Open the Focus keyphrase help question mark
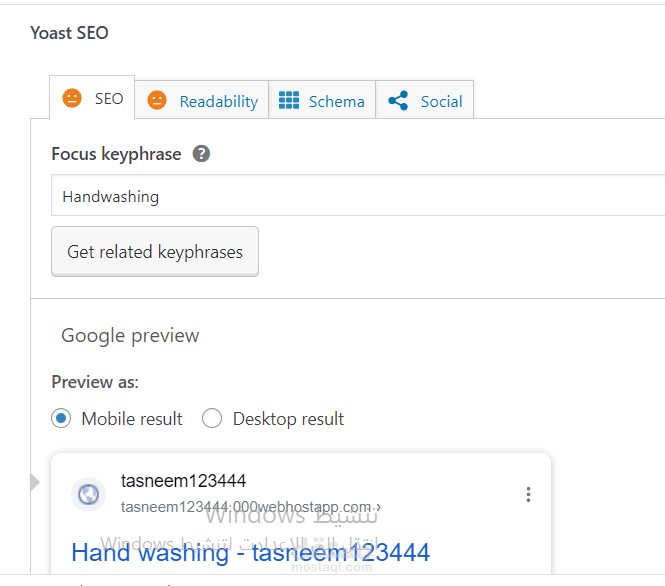 (202, 154)
